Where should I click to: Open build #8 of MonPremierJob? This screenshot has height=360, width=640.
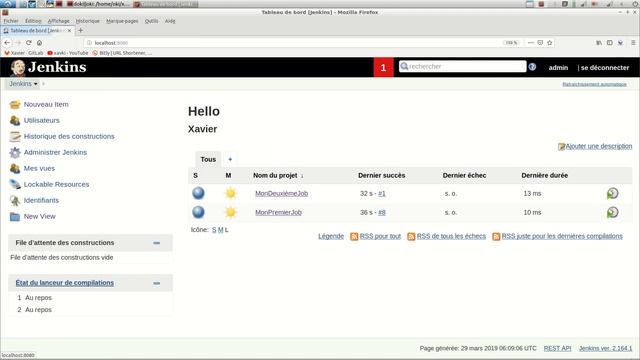click(382, 212)
